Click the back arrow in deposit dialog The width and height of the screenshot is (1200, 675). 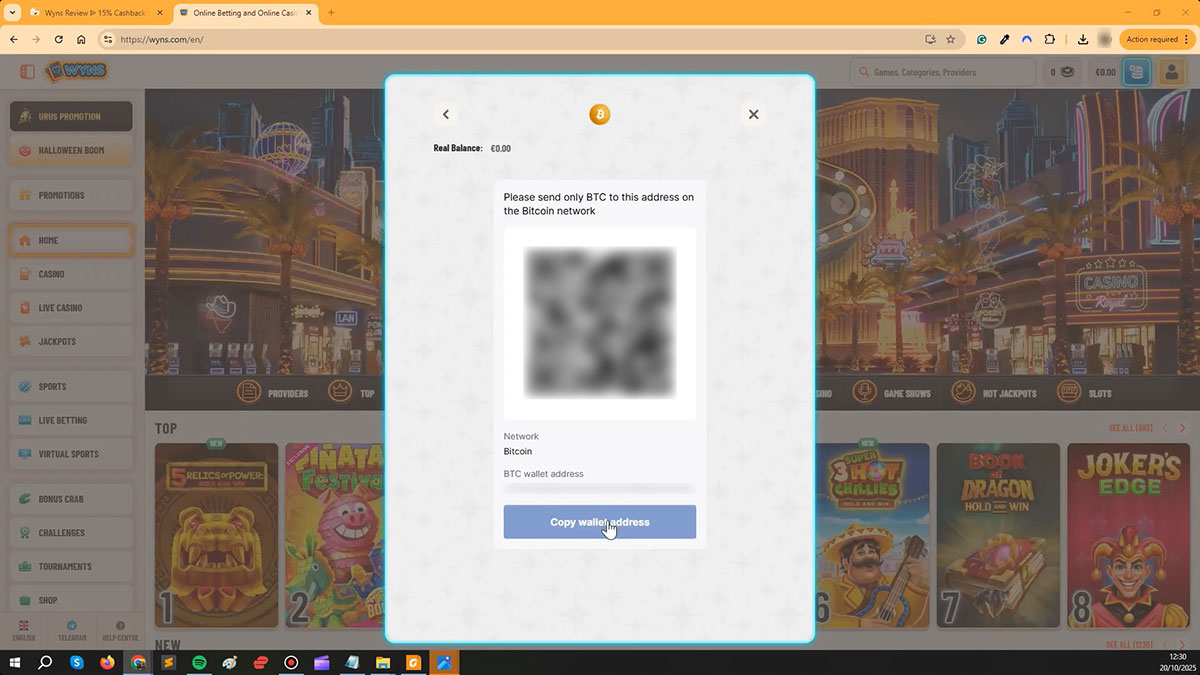[446, 115]
